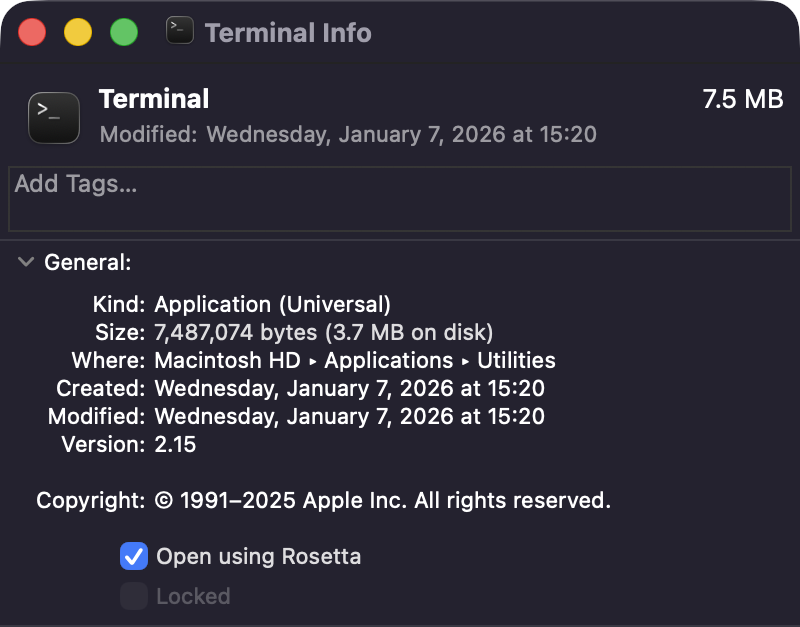Click the Macintosh HD path location
This screenshot has height=627, width=800.
(x=227, y=360)
